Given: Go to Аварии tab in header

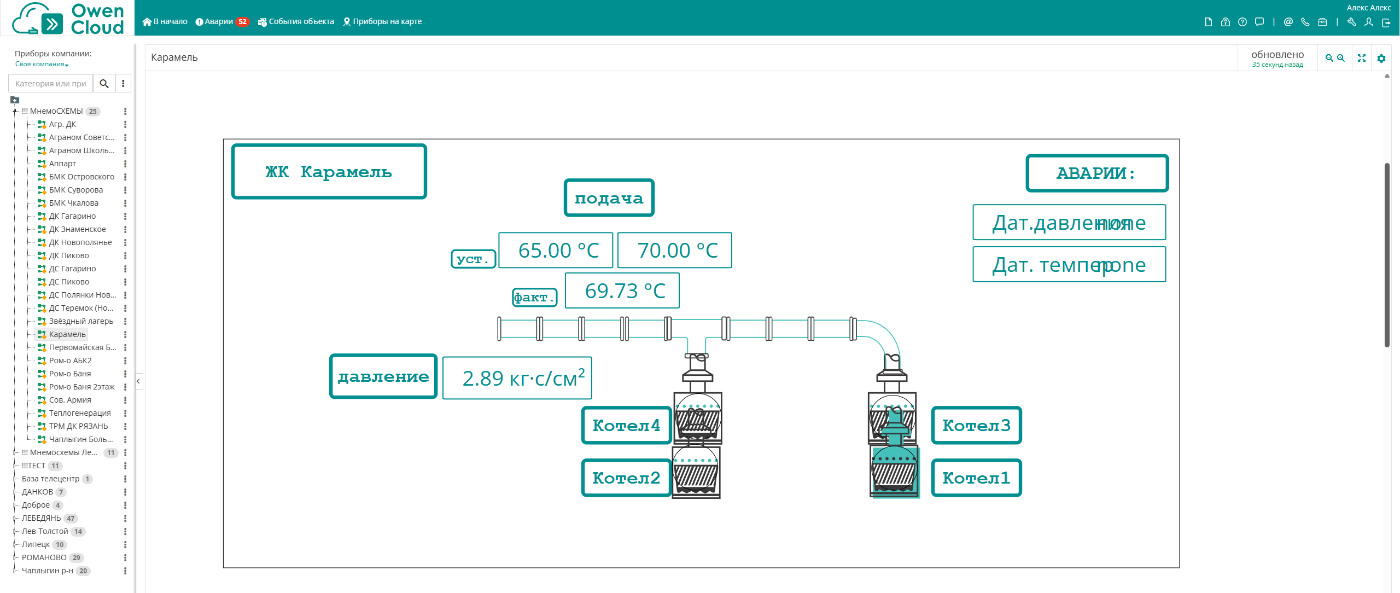Looking at the screenshot, I should (222, 21).
